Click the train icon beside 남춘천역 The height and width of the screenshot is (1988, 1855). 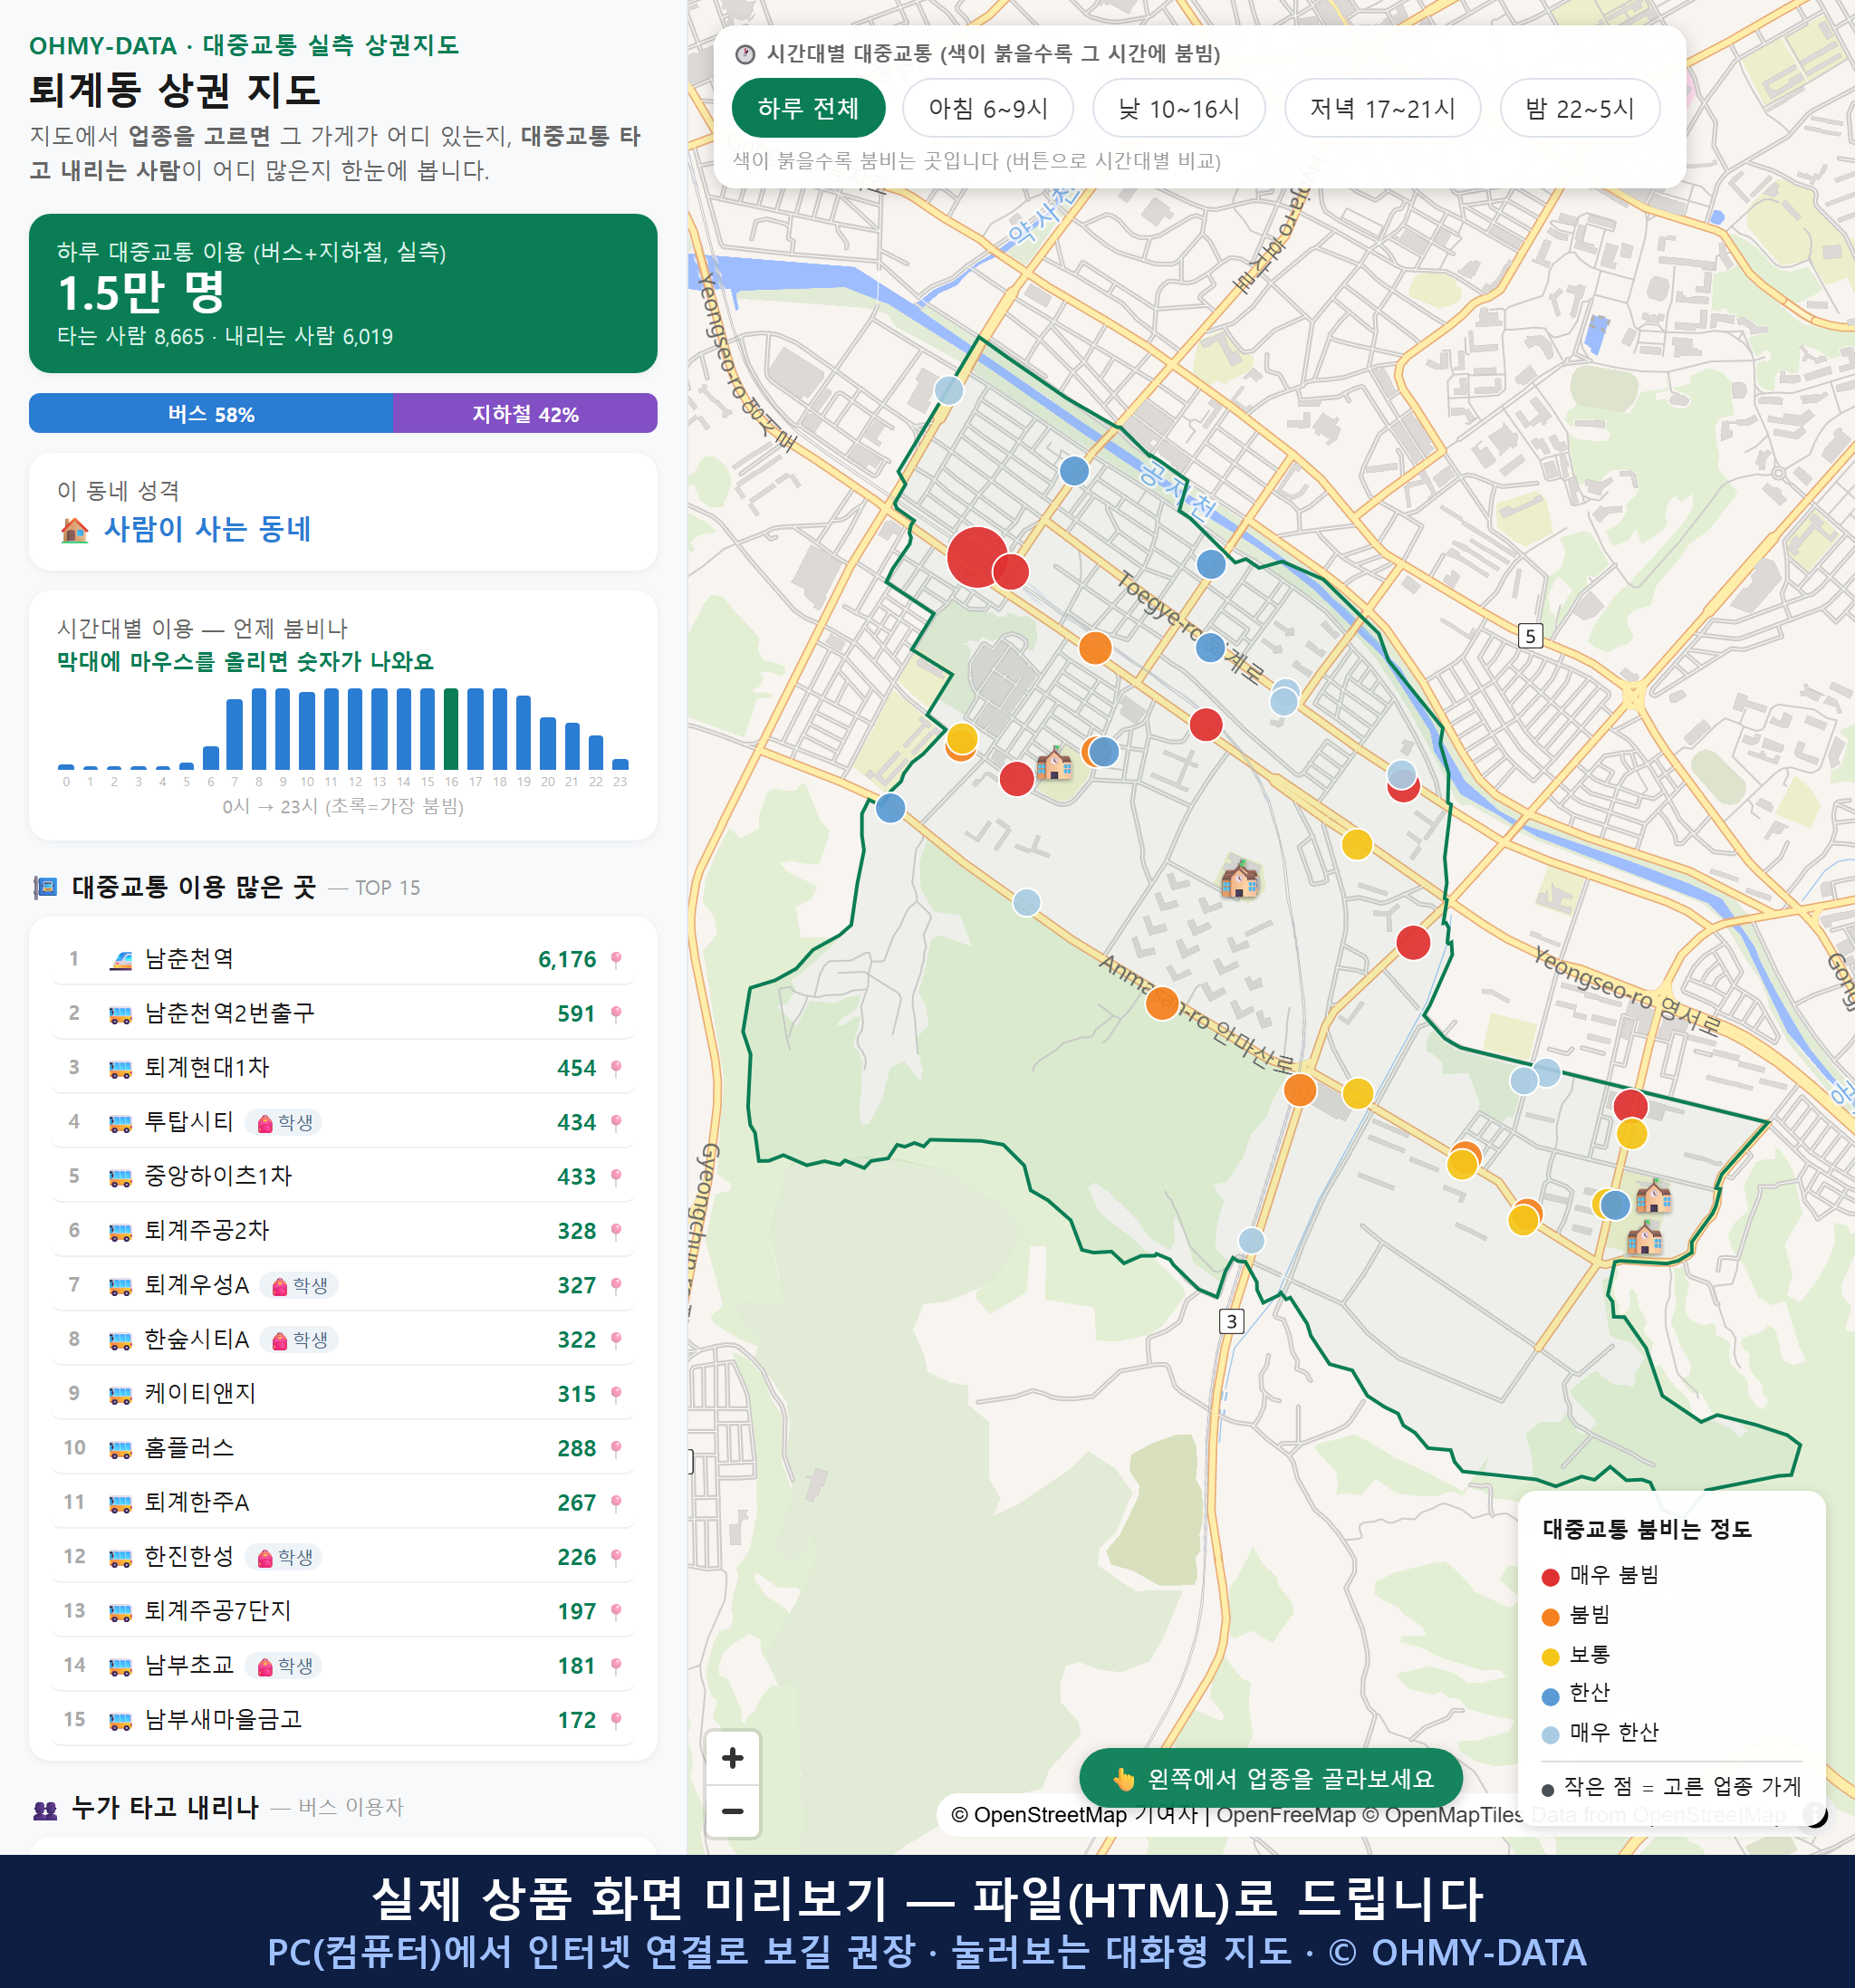120,960
